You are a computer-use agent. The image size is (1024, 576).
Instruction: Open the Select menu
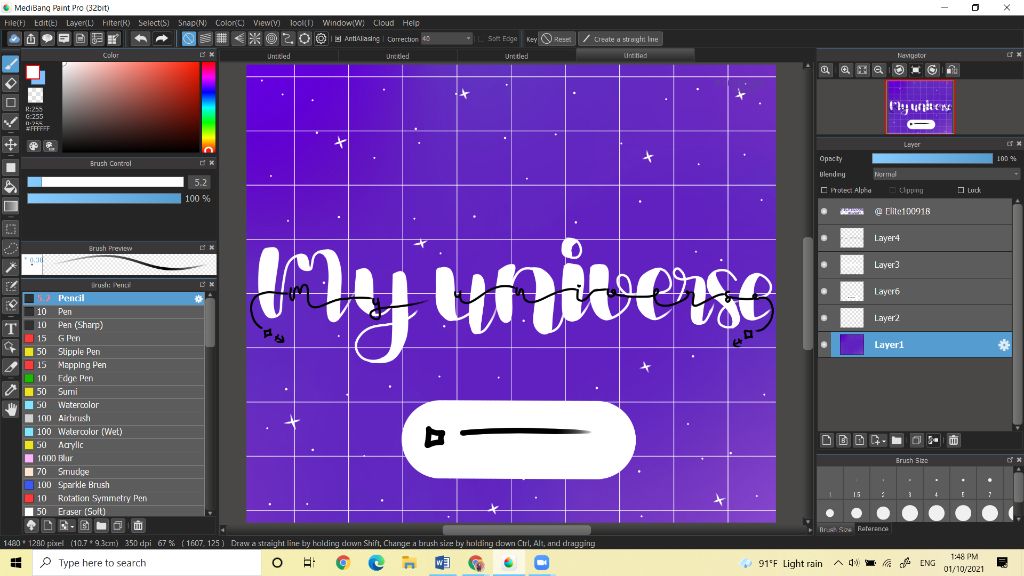pos(153,23)
